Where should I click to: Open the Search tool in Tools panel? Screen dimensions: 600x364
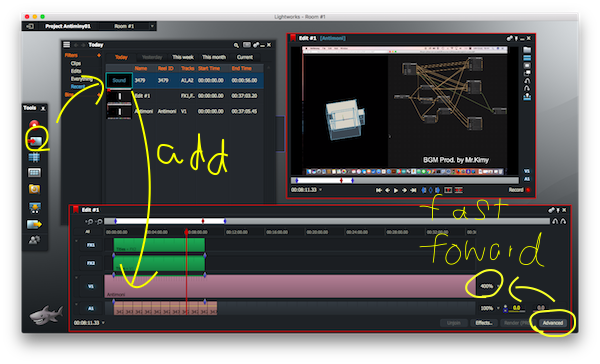34,189
